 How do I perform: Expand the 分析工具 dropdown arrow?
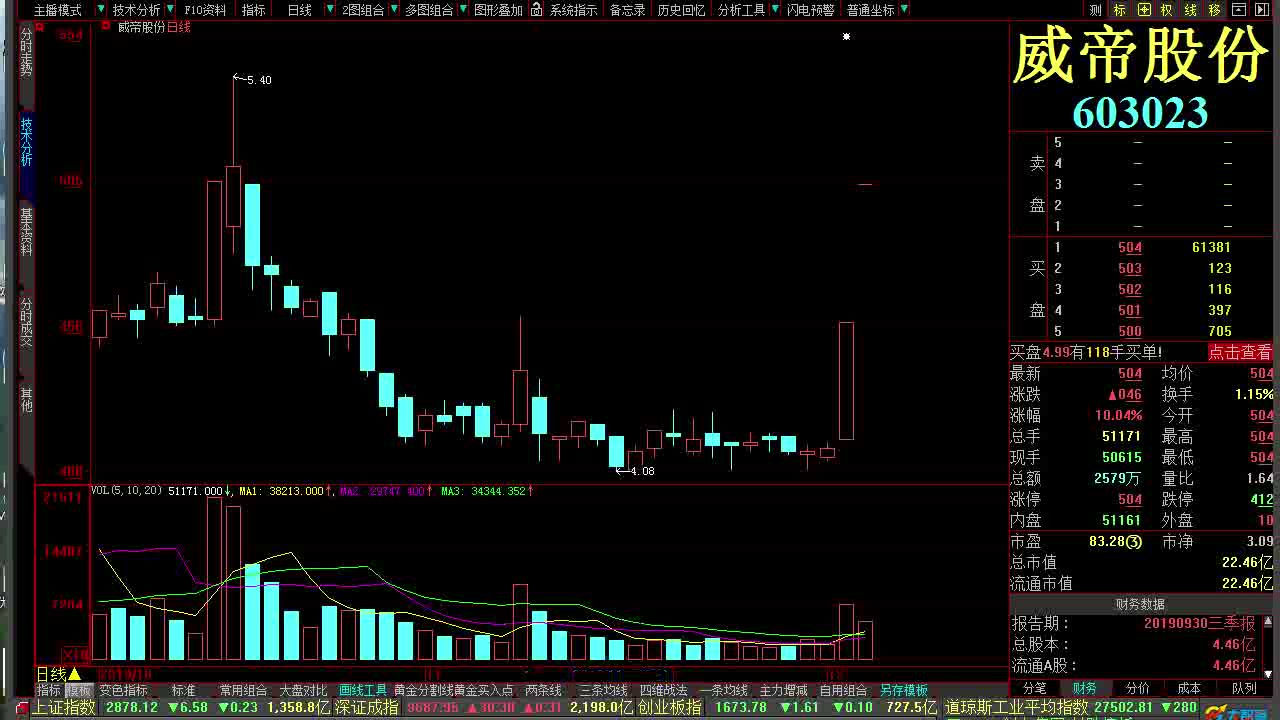tap(774, 9)
